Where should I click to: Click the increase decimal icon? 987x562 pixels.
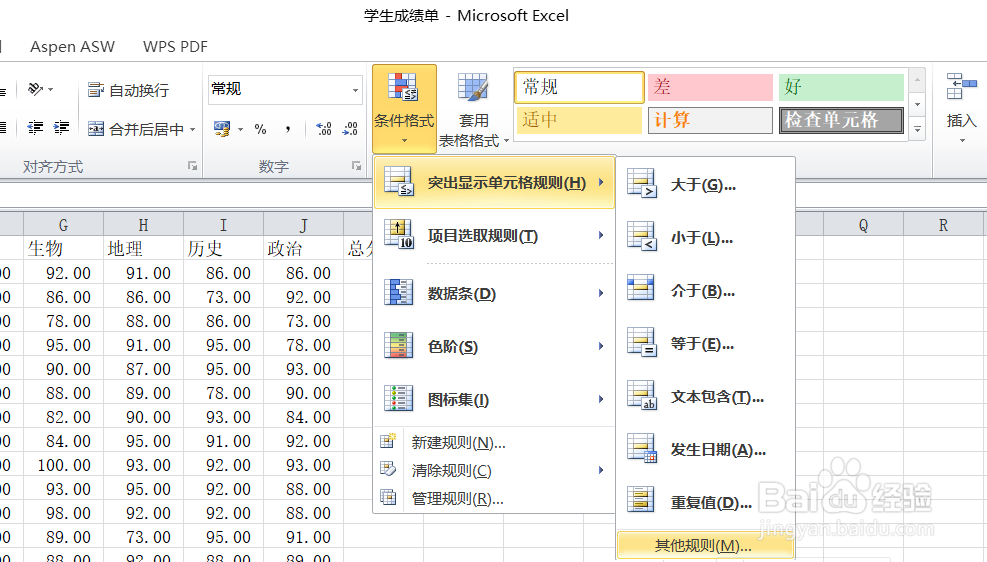tap(324, 129)
